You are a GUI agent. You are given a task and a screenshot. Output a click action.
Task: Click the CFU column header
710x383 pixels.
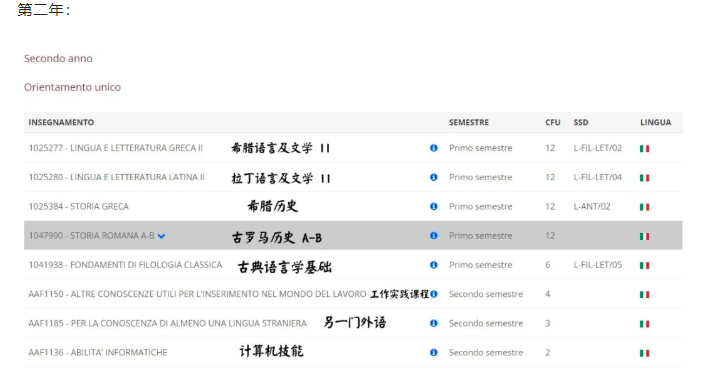tap(553, 122)
